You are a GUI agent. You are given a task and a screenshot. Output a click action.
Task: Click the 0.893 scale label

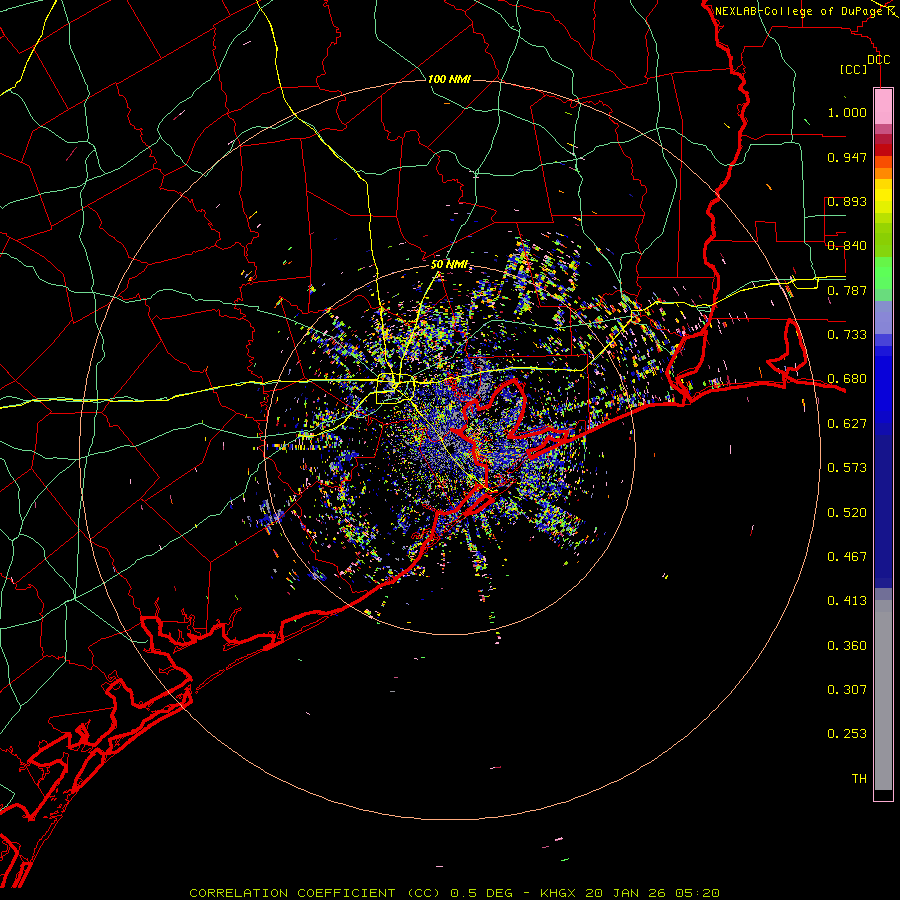pyautogui.click(x=847, y=201)
